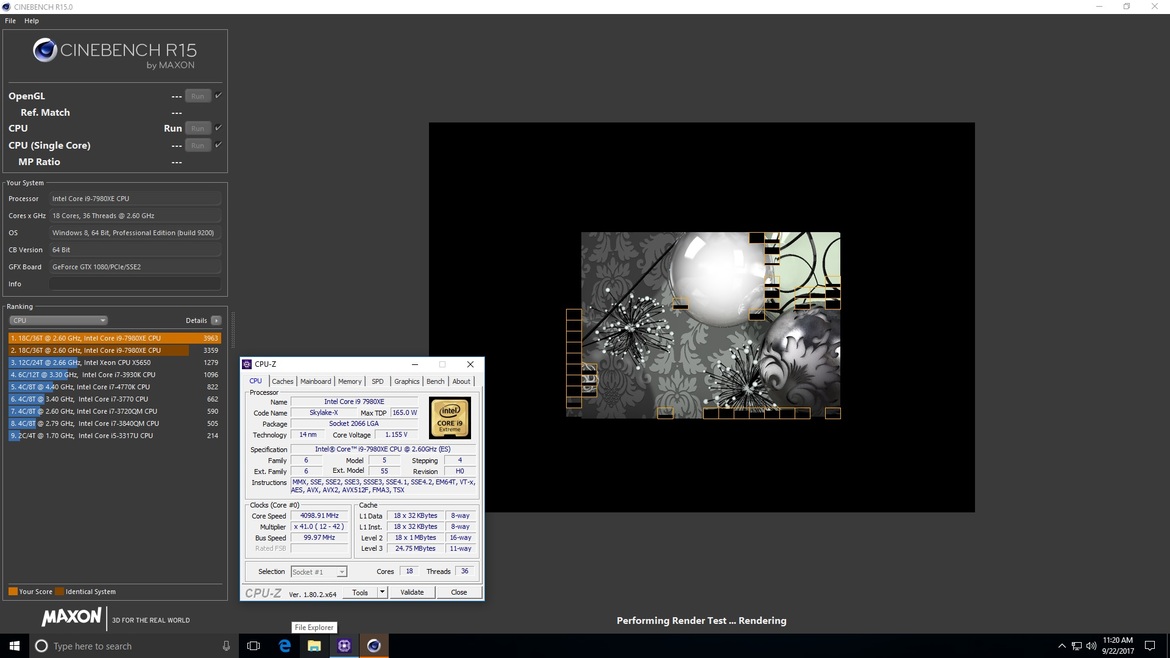Screen dimensions: 1170x658
Task: Click the volume speaker tray icon
Action: [1091, 646]
